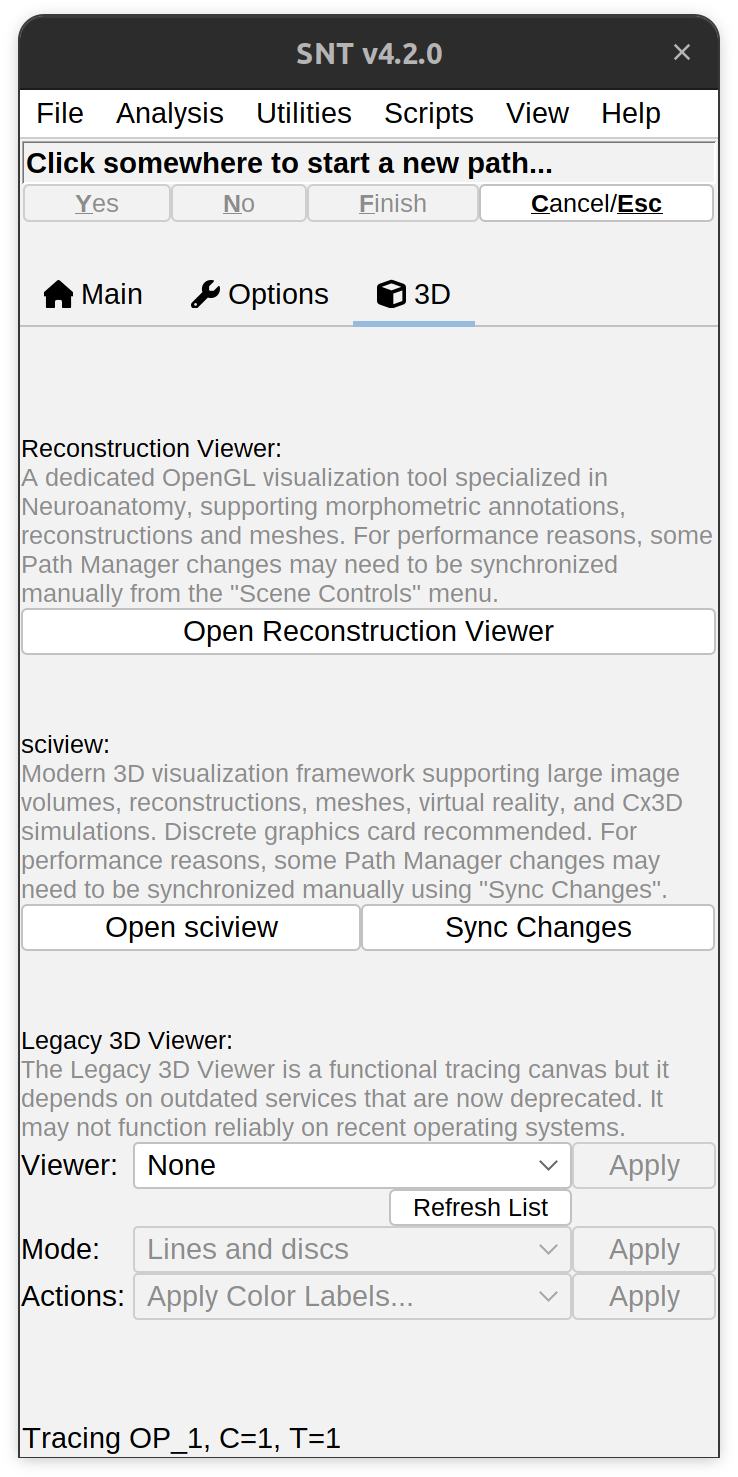Open the Analysis menu
738x1477 pixels.
pyautogui.click(x=170, y=113)
